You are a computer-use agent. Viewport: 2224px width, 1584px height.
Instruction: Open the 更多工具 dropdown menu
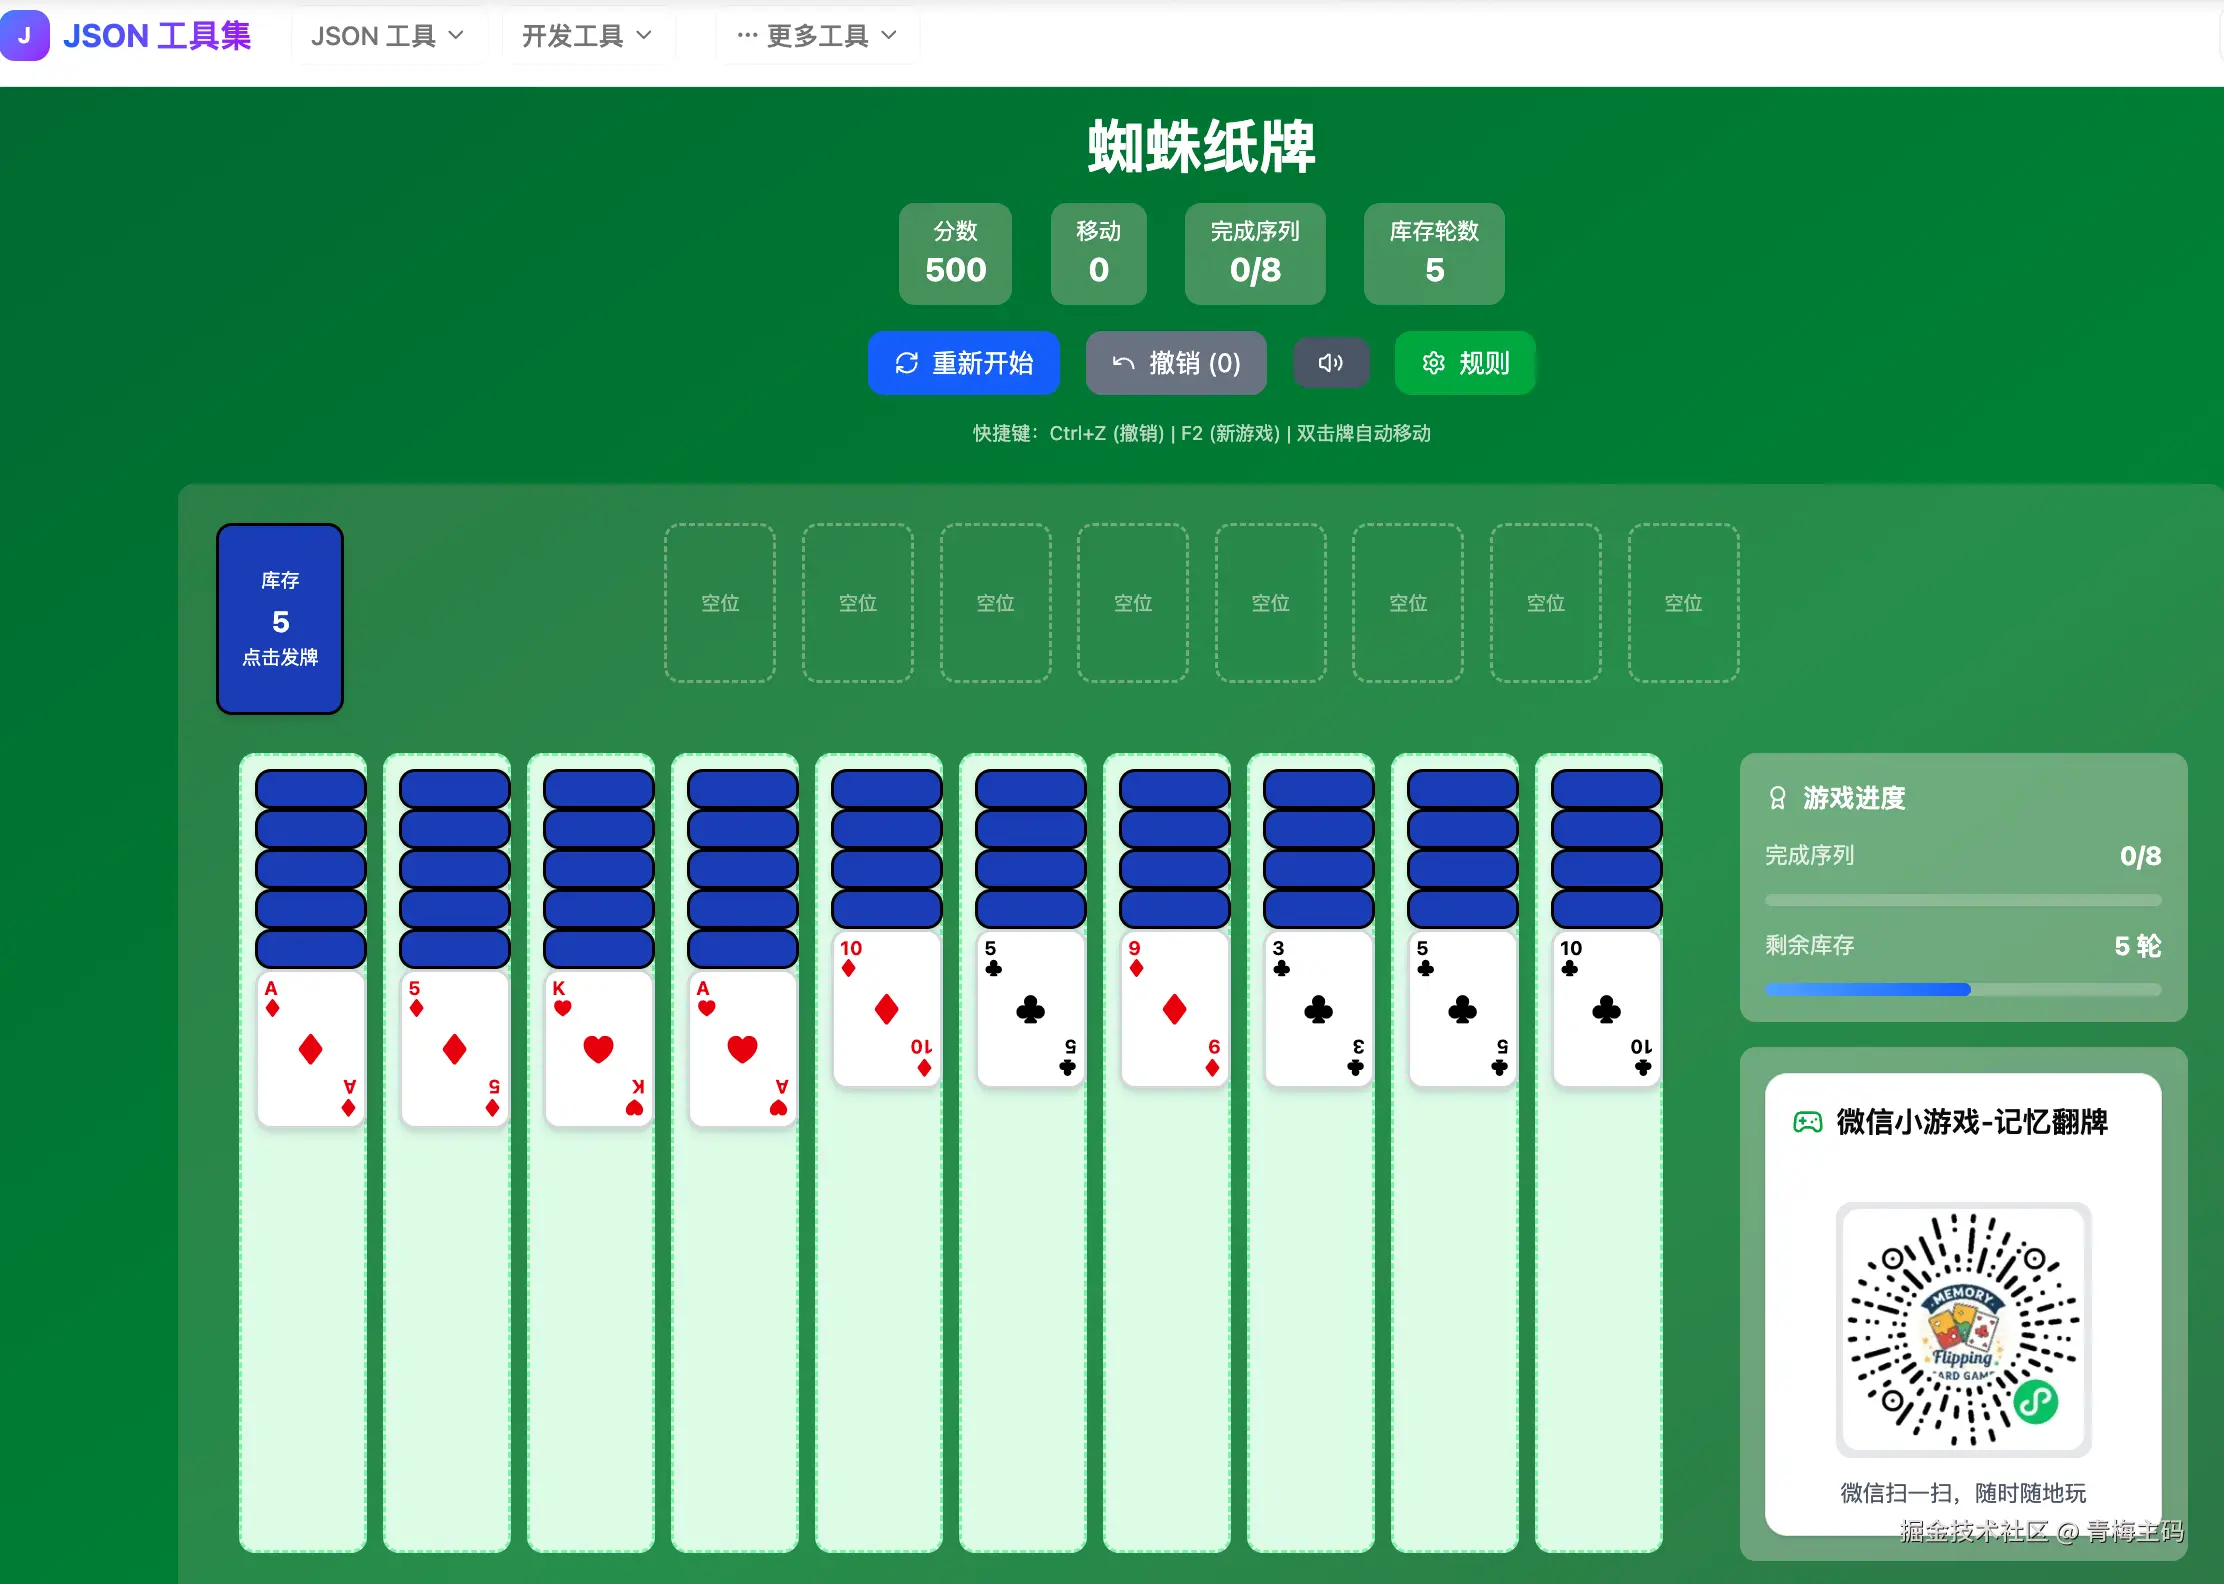816,36
